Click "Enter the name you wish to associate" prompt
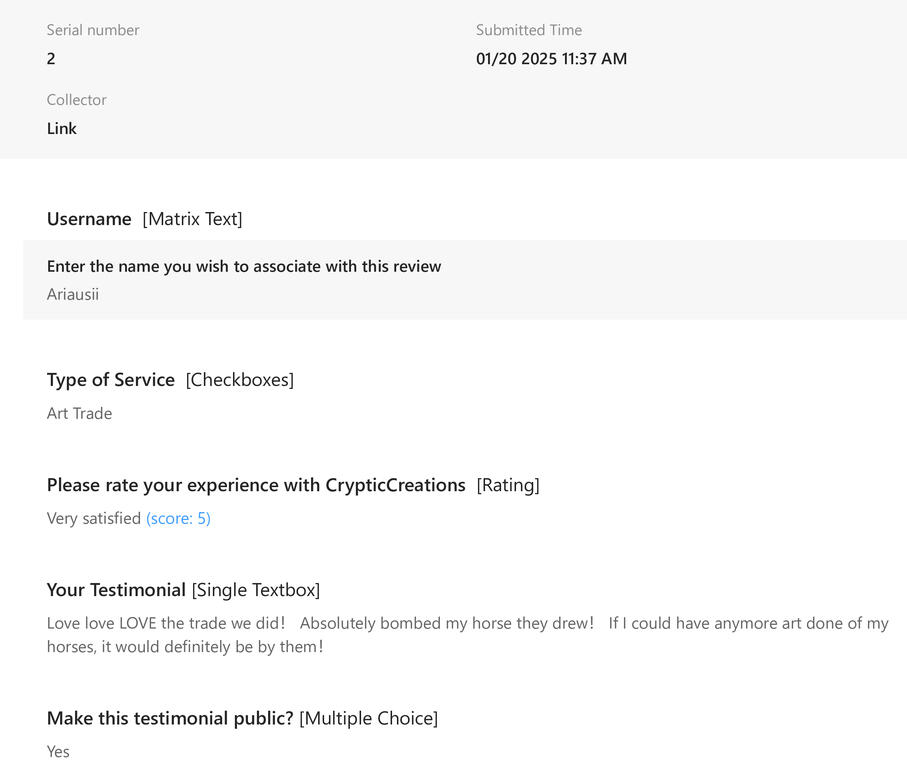This screenshot has height=779, width=907. click(x=244, y=266)
